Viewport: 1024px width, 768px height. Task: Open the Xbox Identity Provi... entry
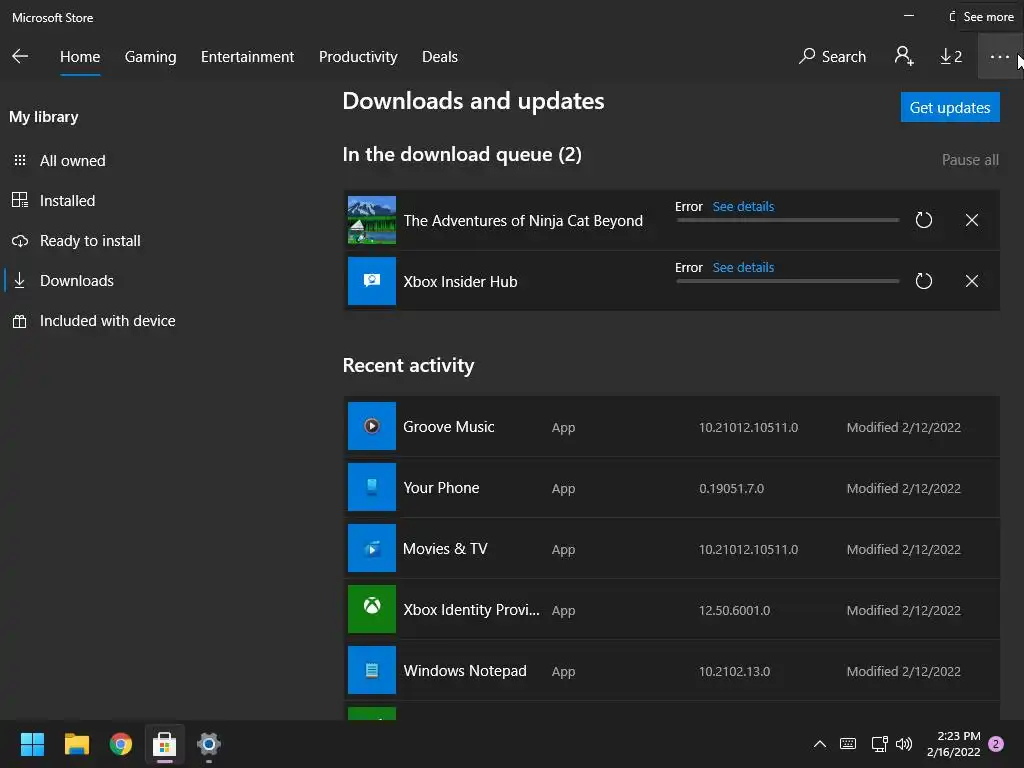tap(671, 609)
